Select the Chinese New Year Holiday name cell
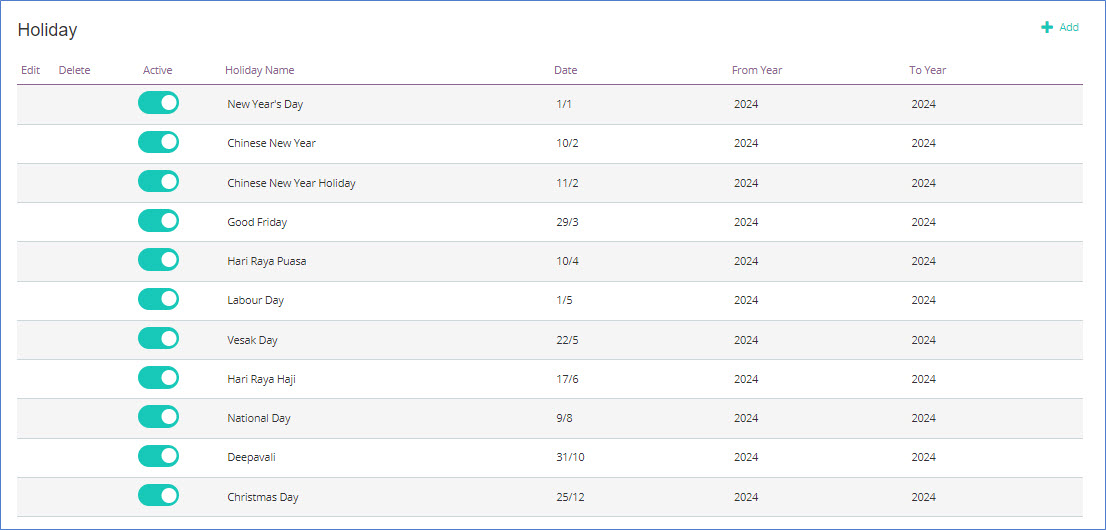The width and height of the screenshot is (1106, 530). [291, 183]
